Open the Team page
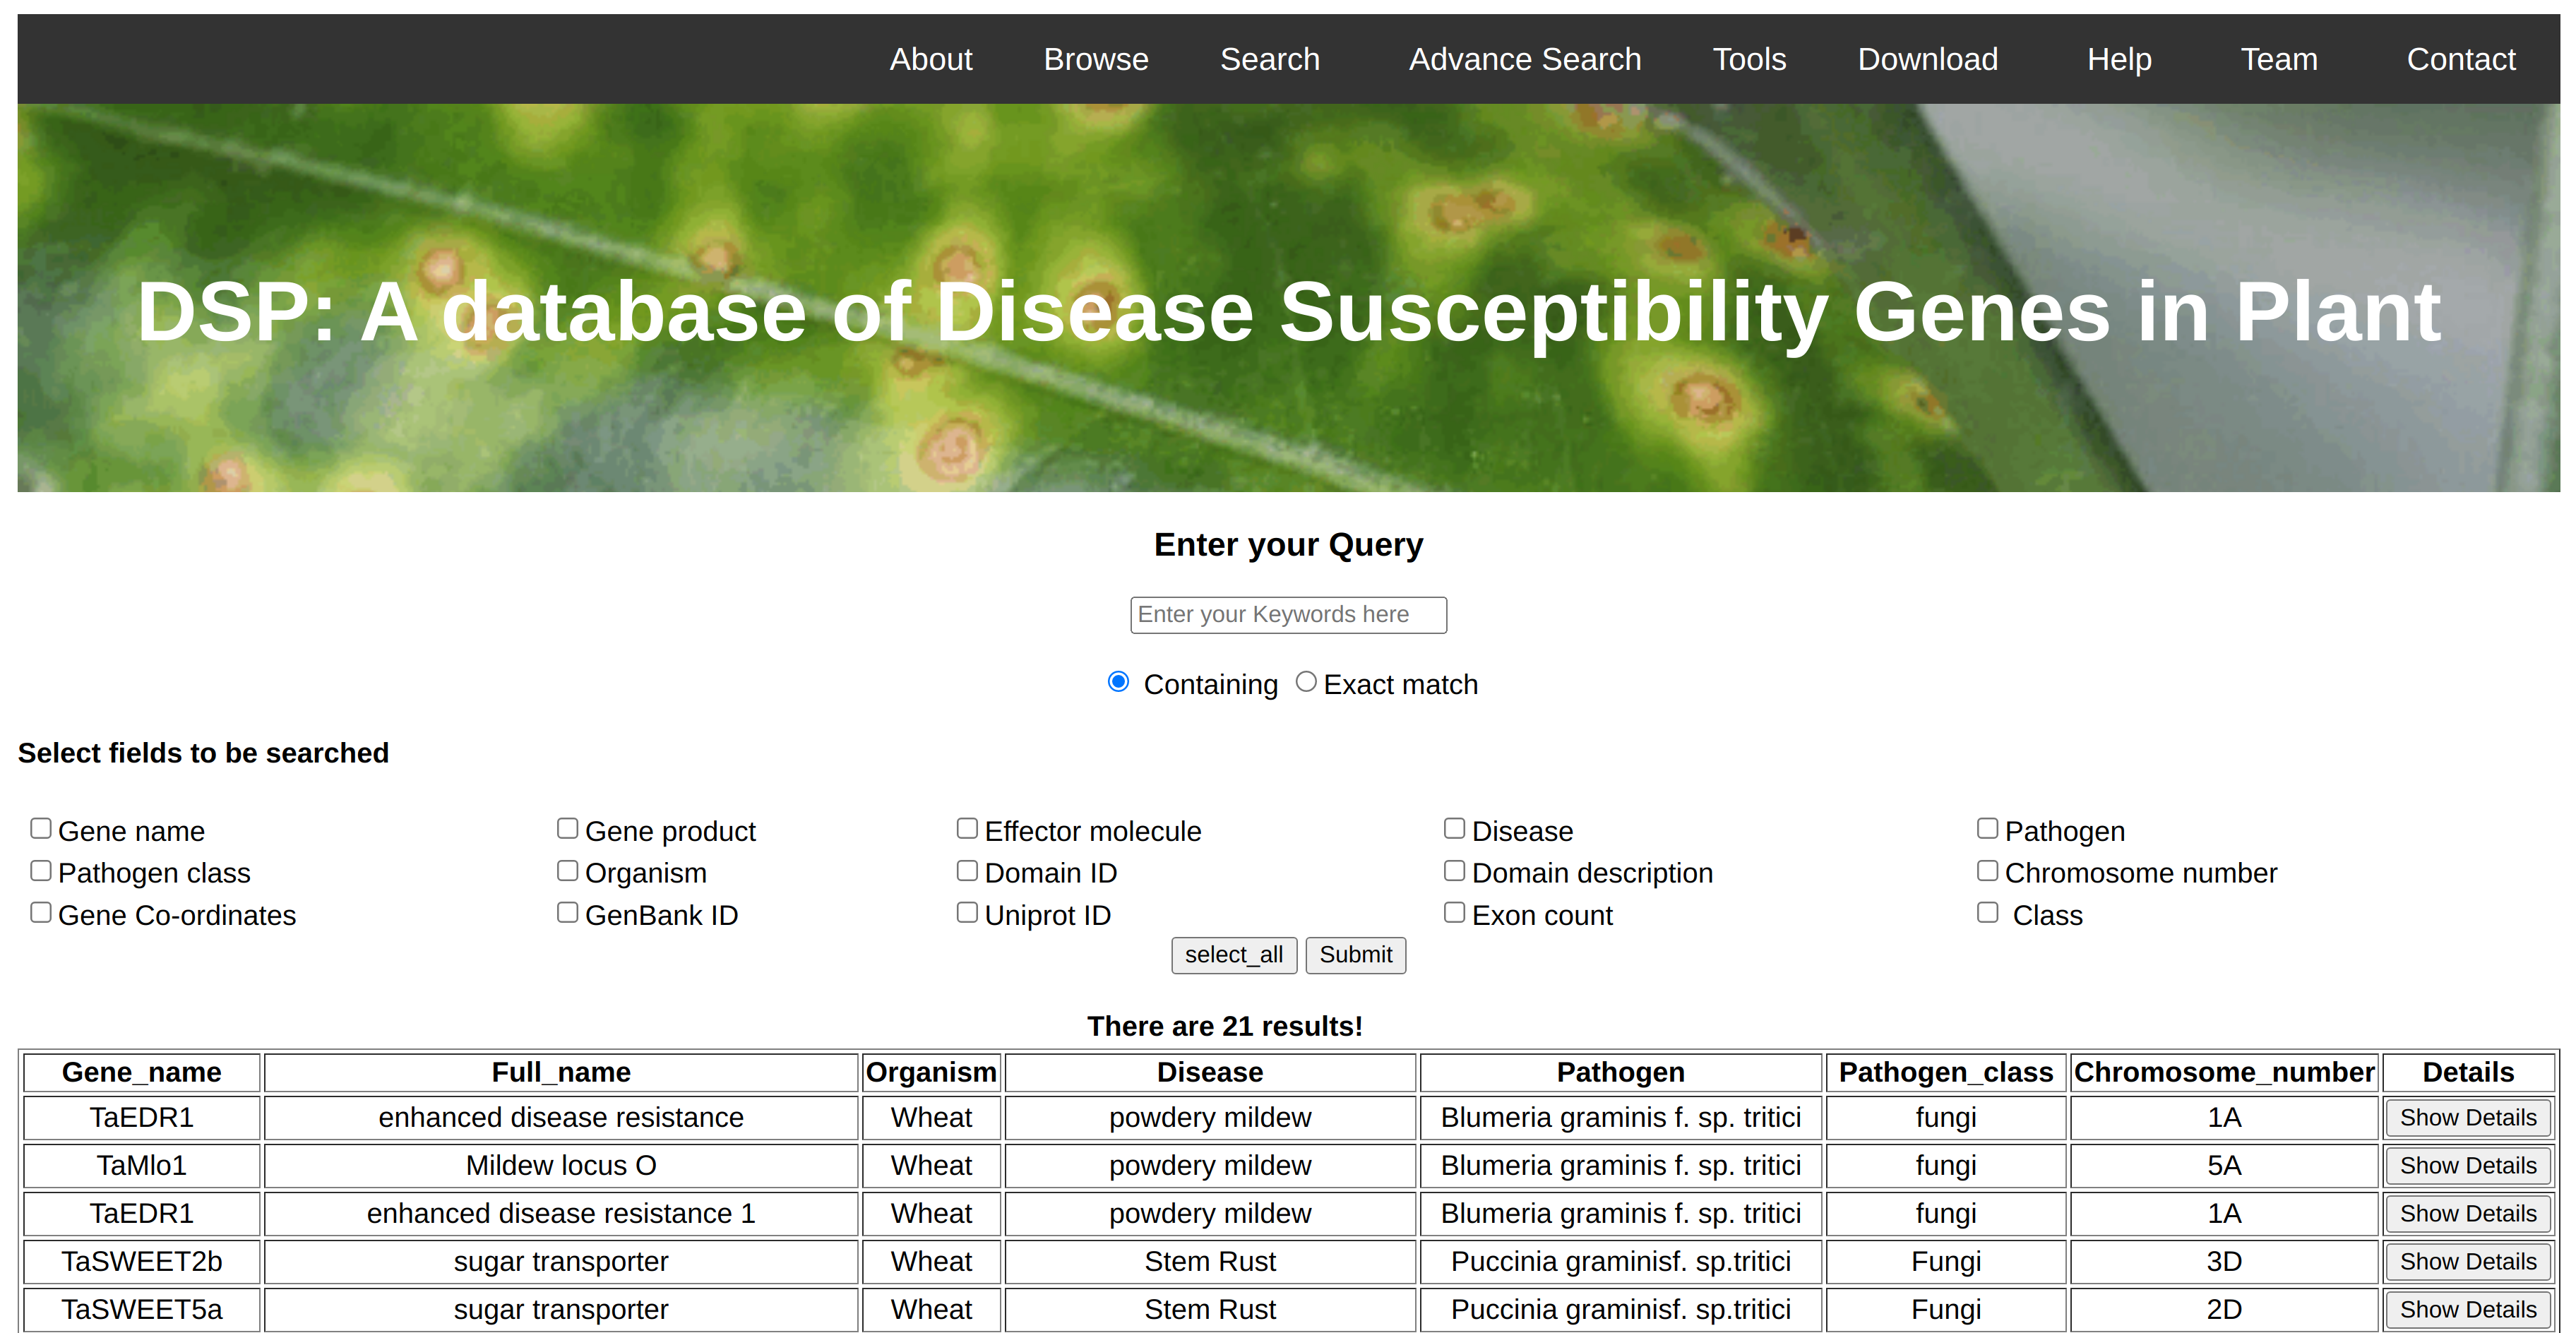The width and height of the screenshot is (2576, 1333). point(2278,59)
